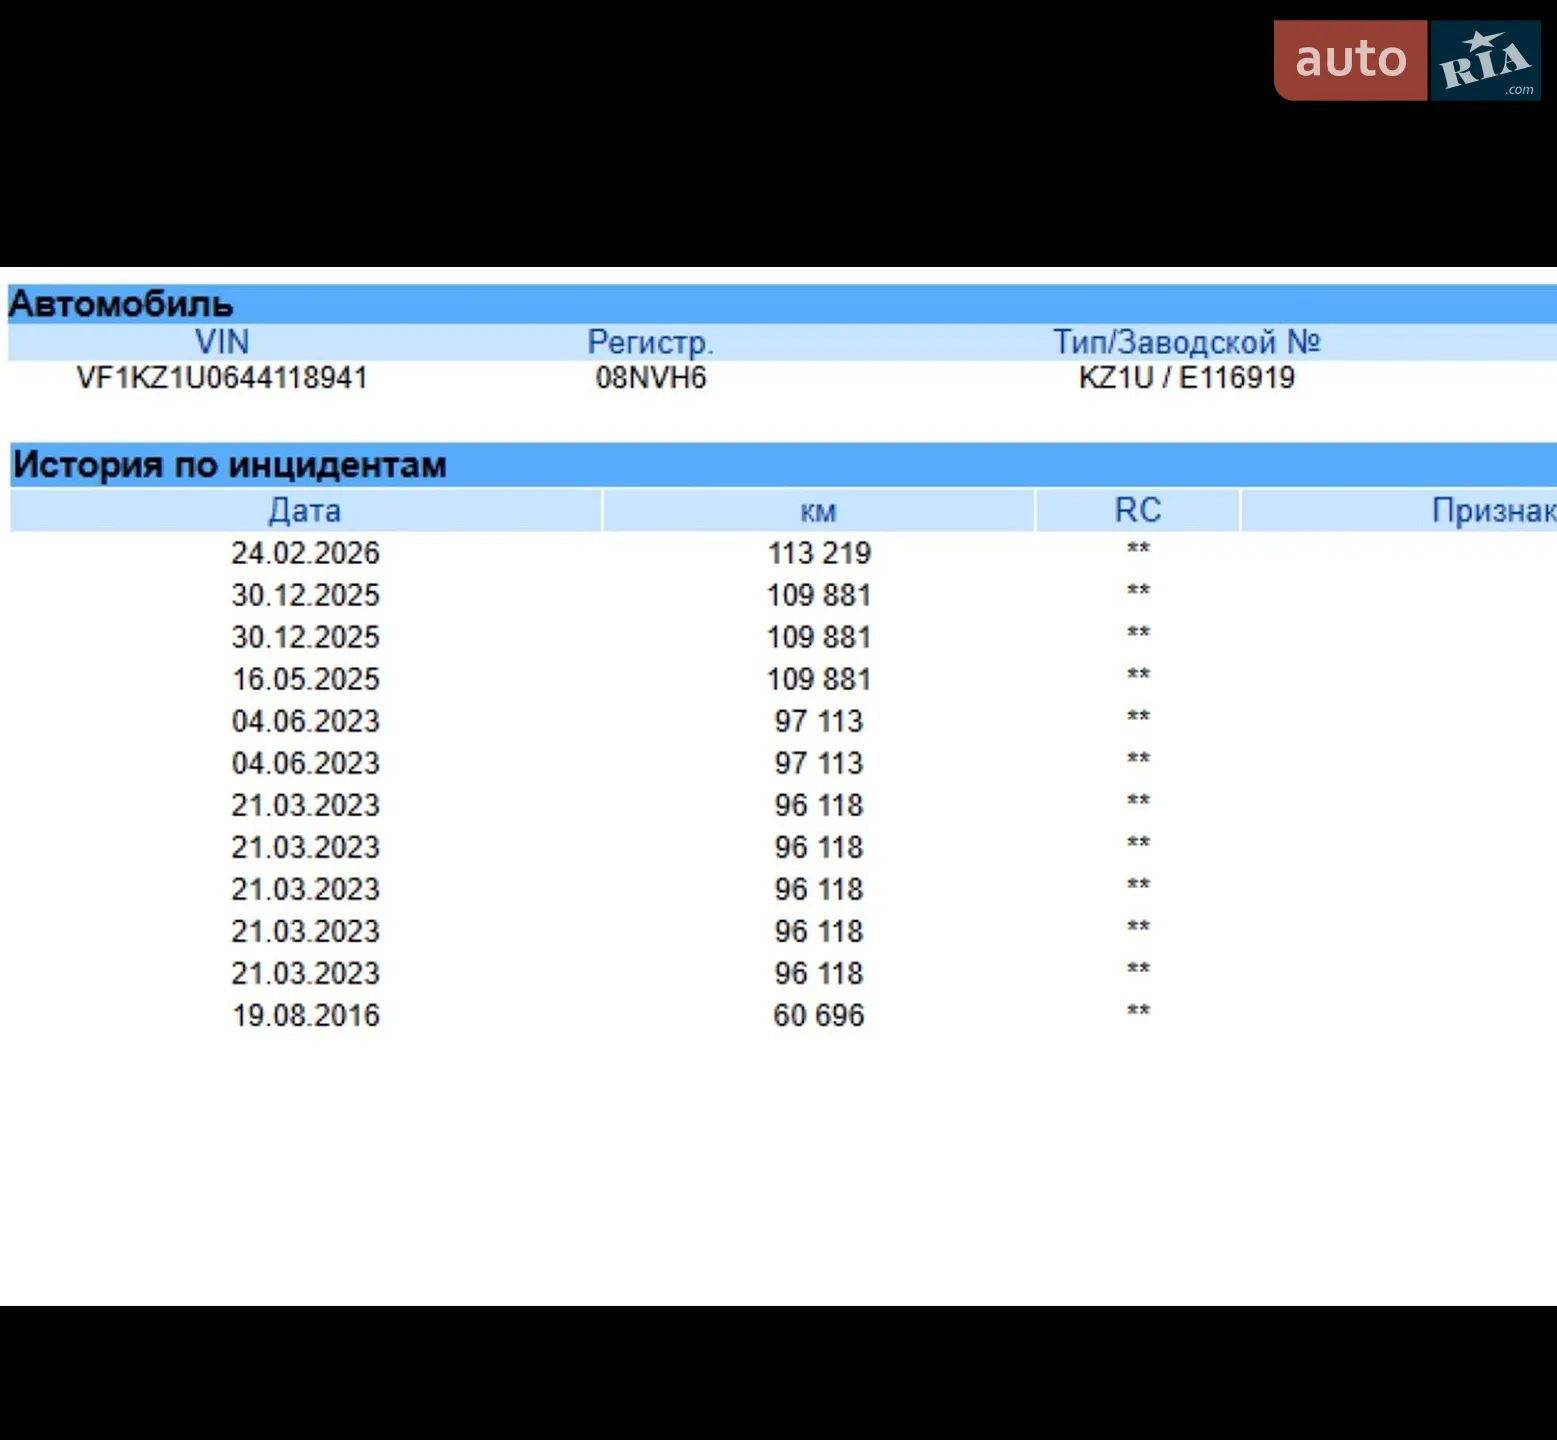
Task: Select the date 16.05.2025
Action: pos(306,679)
